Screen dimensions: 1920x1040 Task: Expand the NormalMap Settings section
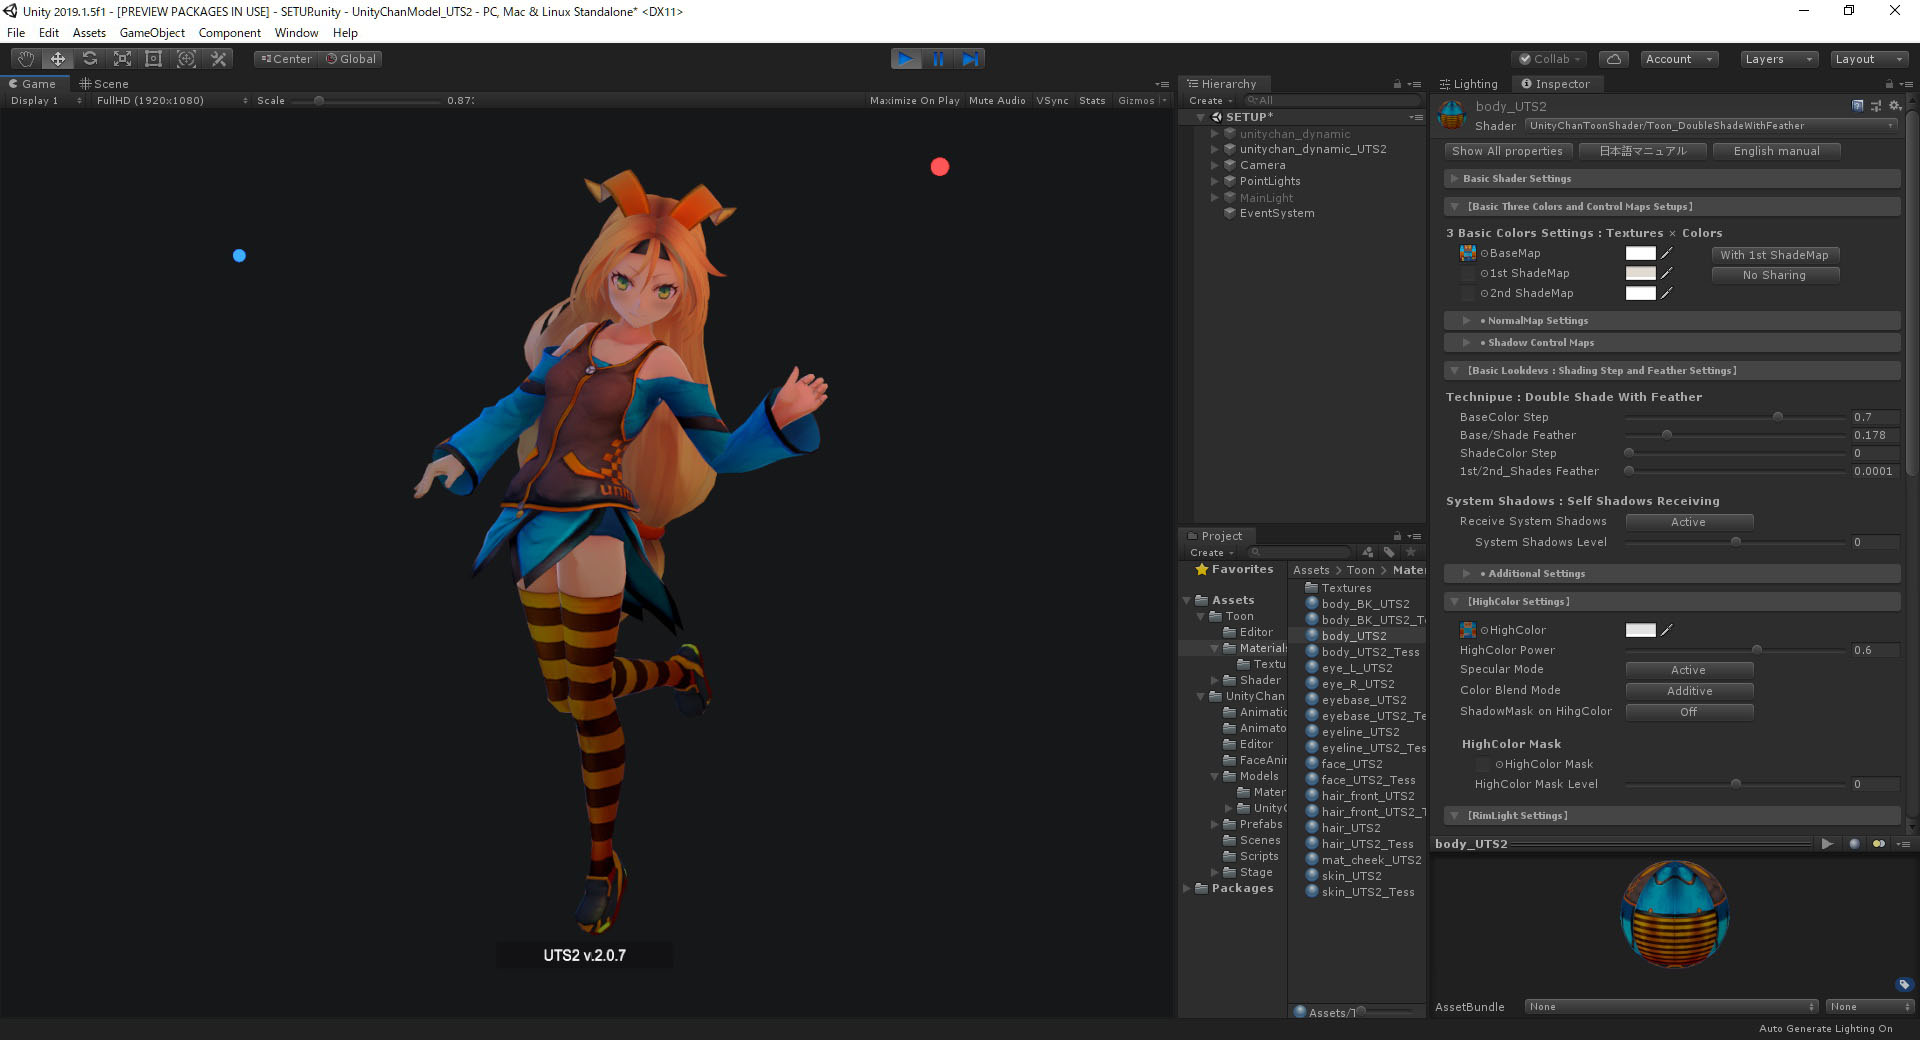click(1672, 321)
